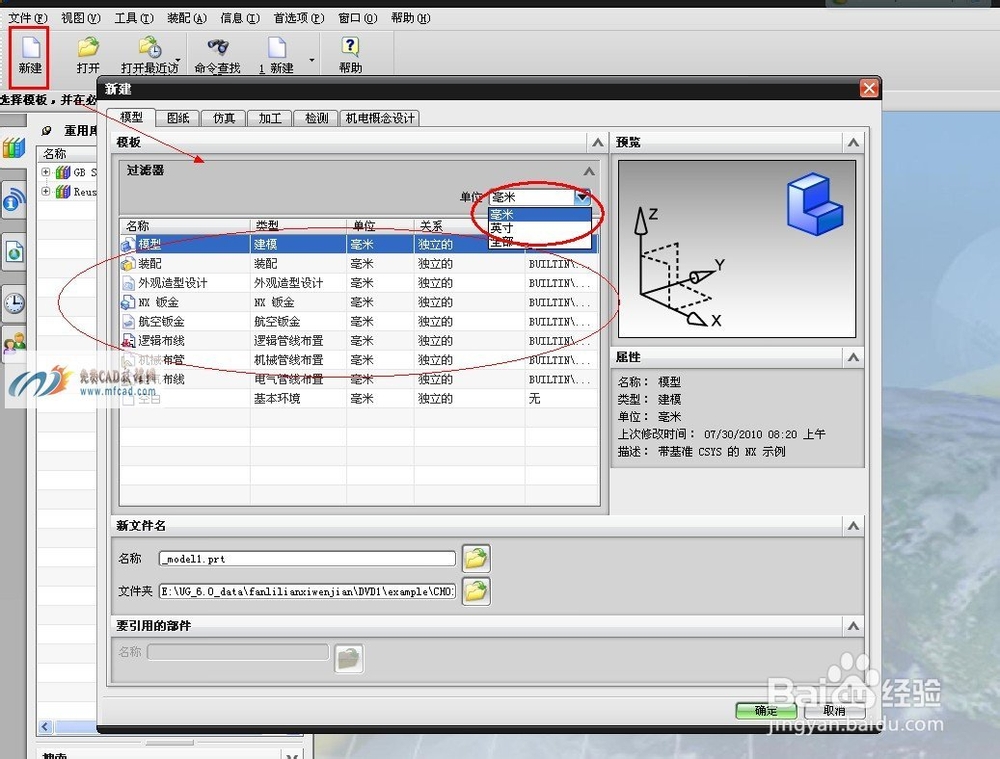The image size is (1000, 759).
Task: Collapse the 属性 properties section
Action: point(855,356)
